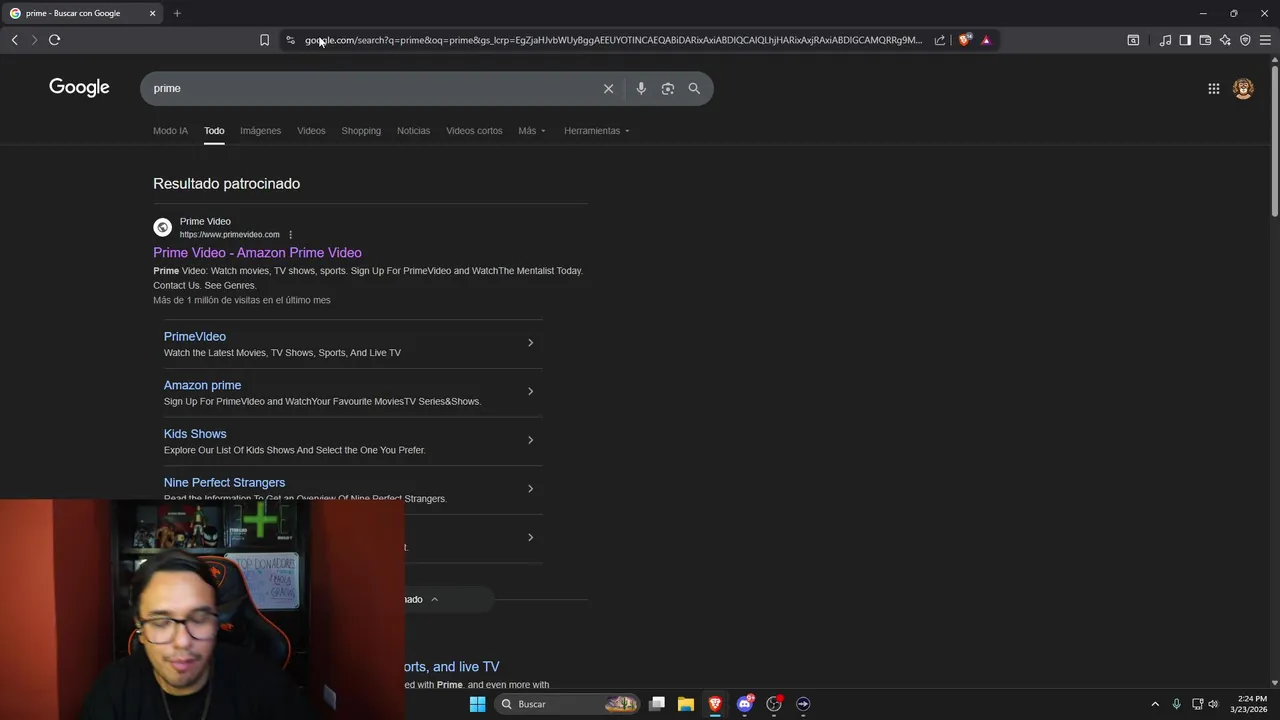Expand the 'Herramientas' dropdown

tap(597, 131)
